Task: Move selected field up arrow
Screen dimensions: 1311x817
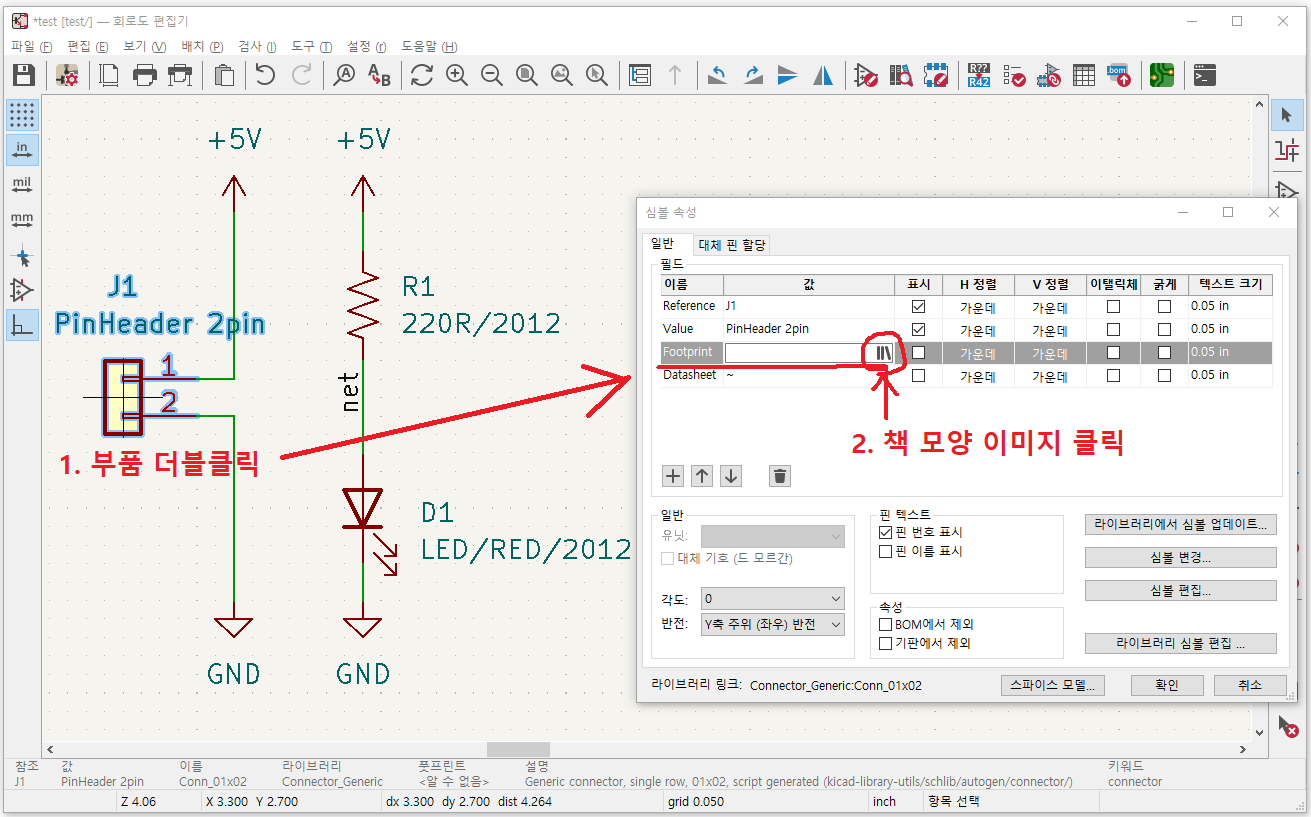Action: pyautogui.click(x=702, y=476)
